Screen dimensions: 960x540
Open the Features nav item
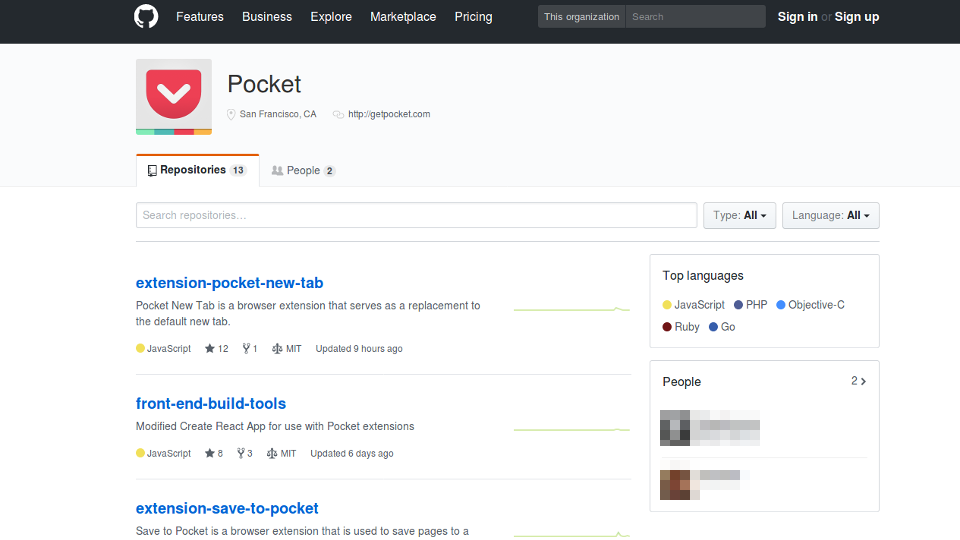click(x=200, y=17)
